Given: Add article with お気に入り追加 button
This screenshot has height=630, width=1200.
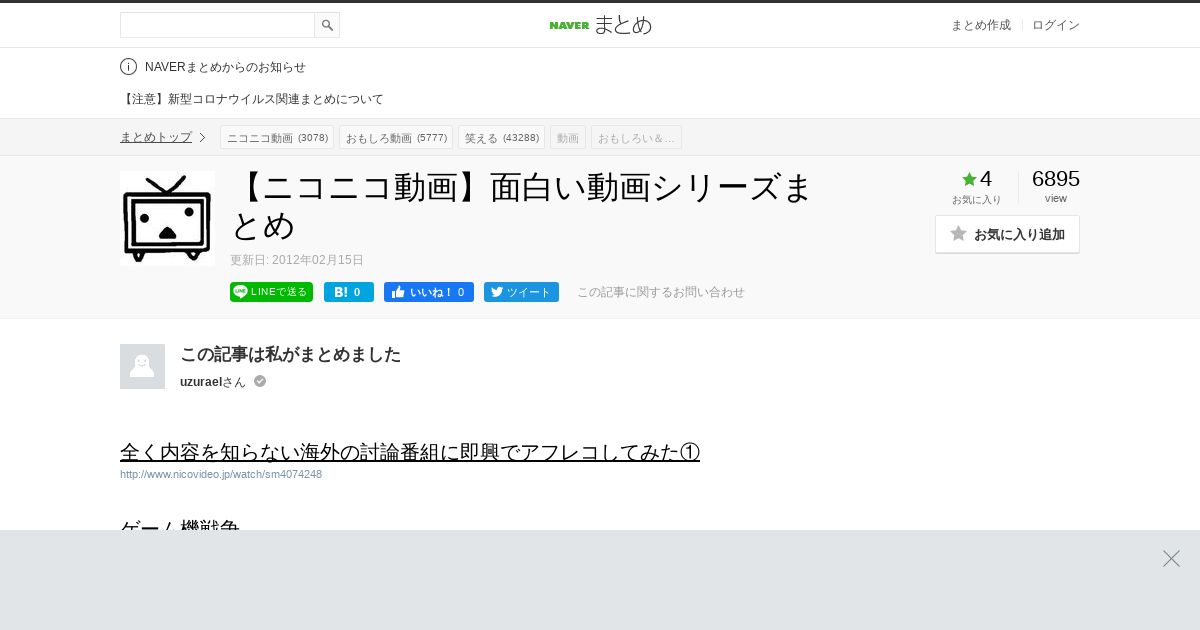Looking at the screenshot, I should click(x=1007, y=234).
